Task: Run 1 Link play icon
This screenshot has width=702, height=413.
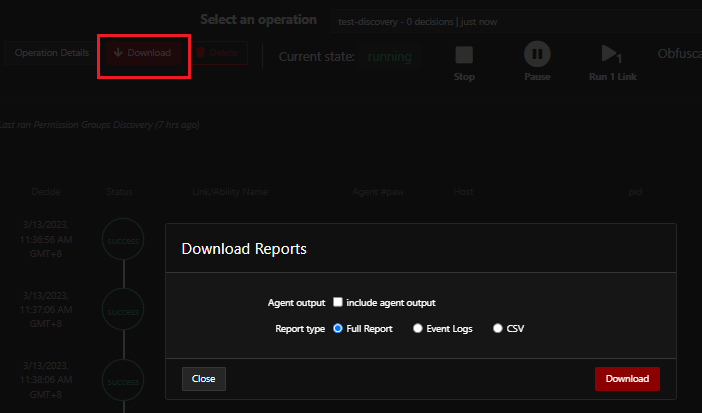Action: pyautogui.click(x=612, y=54)
